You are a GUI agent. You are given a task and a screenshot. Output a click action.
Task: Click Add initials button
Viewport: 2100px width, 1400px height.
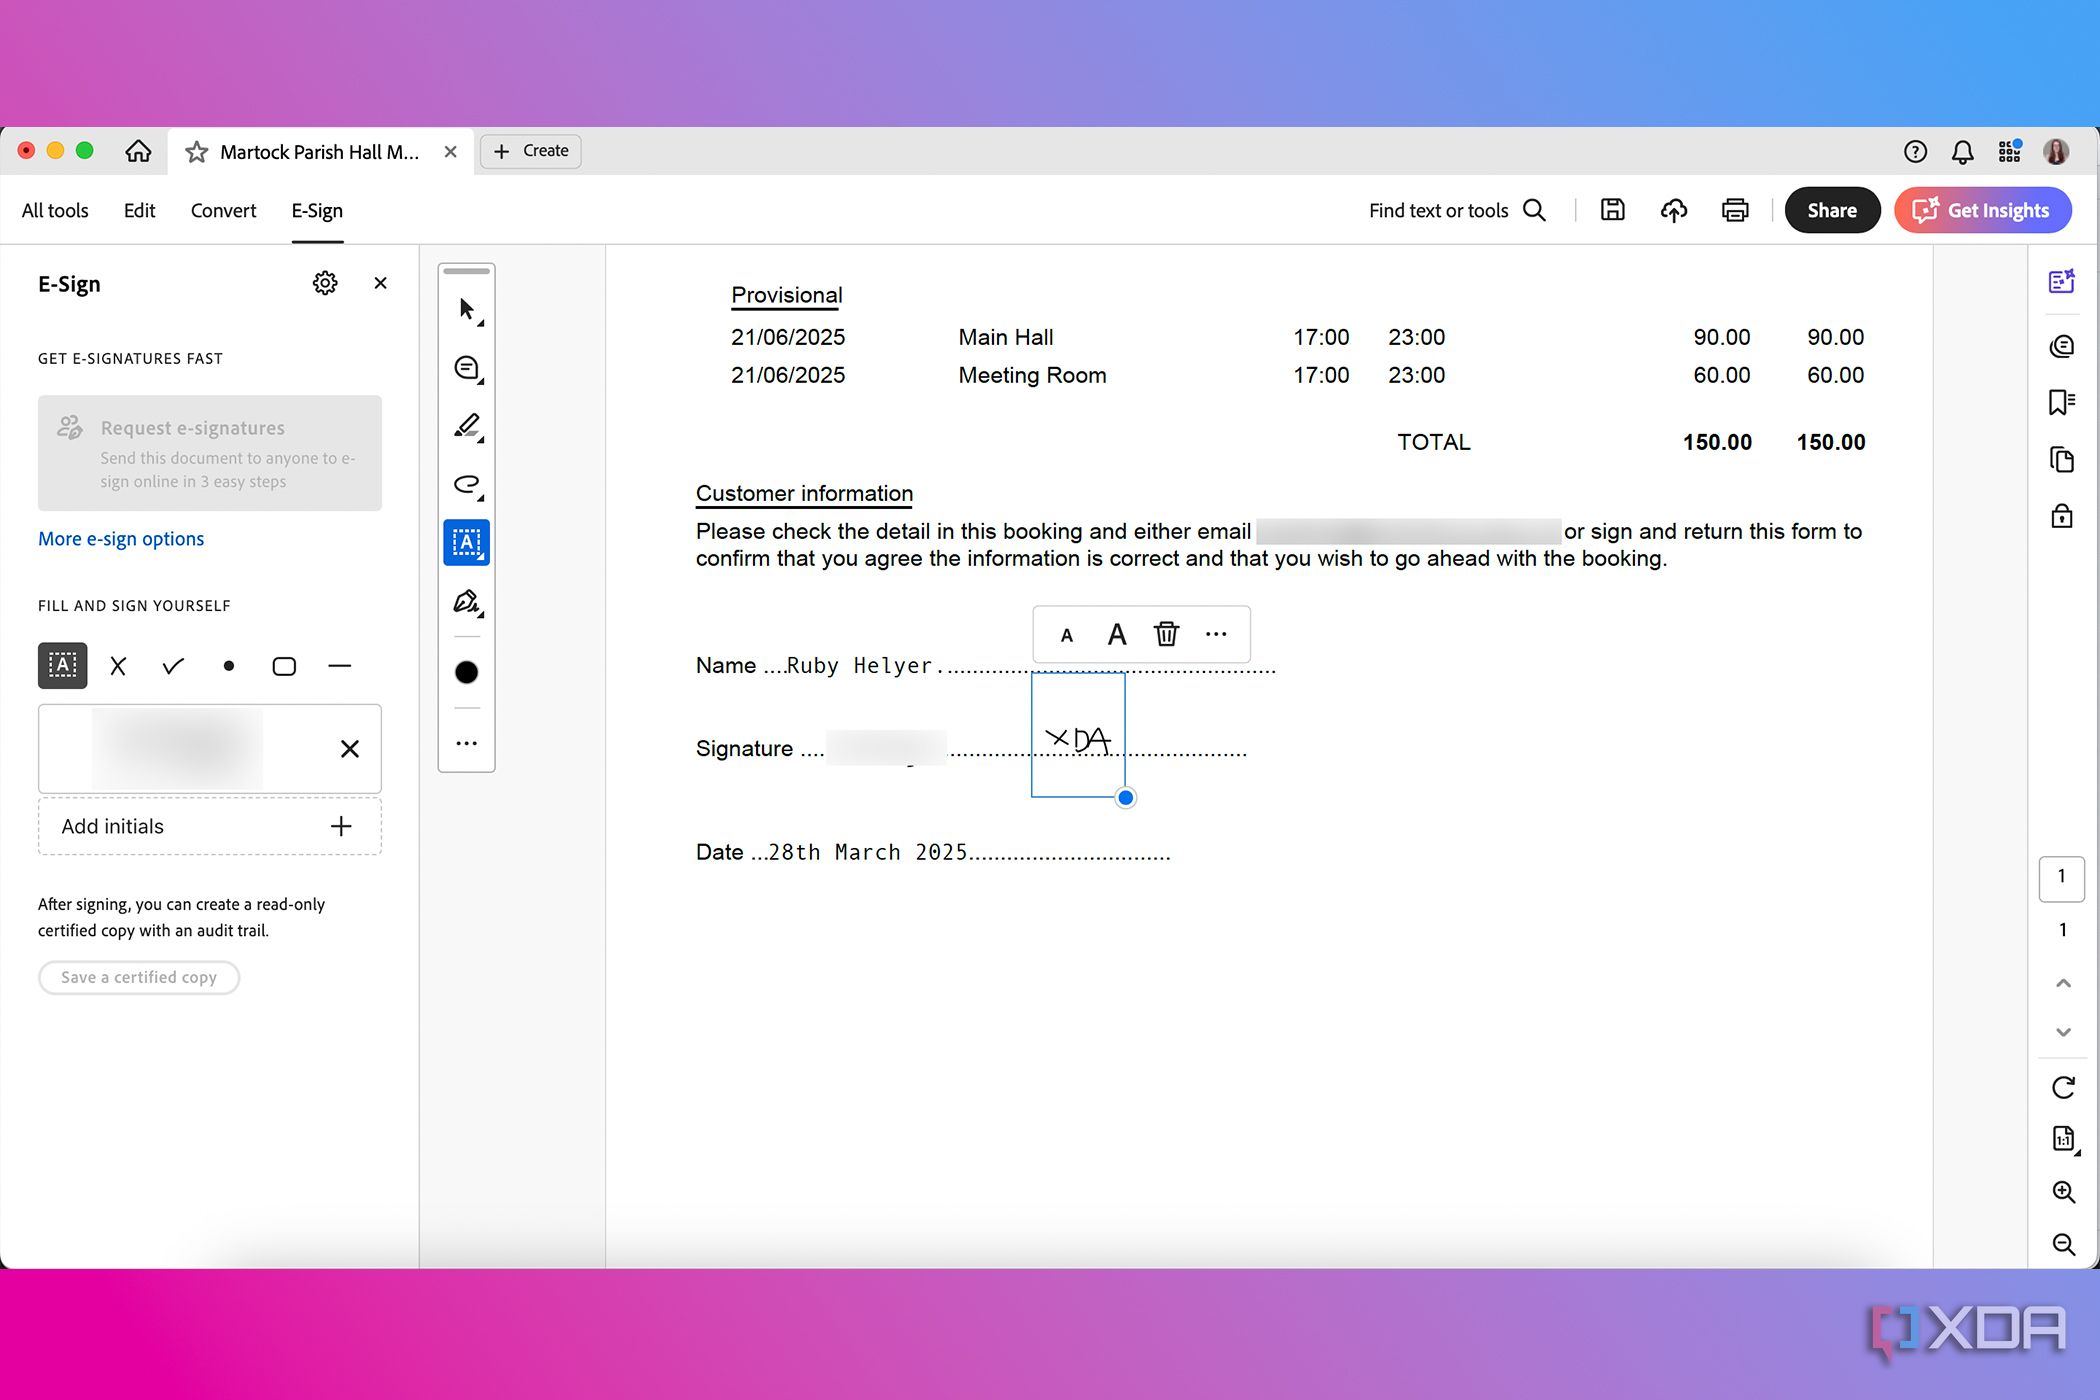pos(210,826)
